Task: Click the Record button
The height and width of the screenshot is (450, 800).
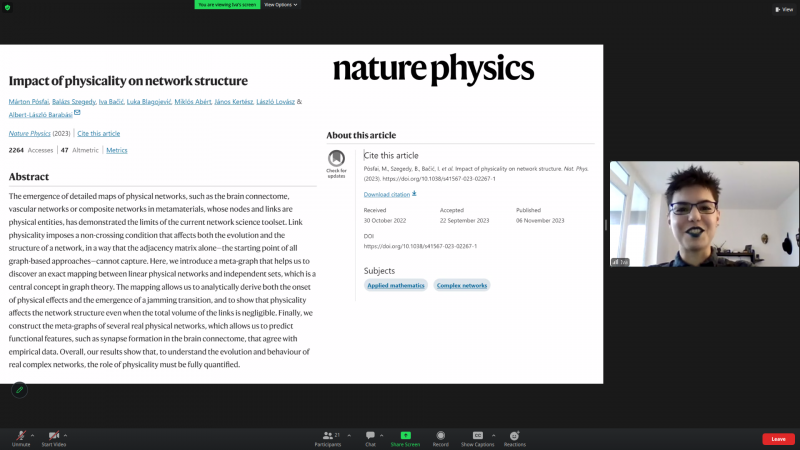Action: [441, 438]
